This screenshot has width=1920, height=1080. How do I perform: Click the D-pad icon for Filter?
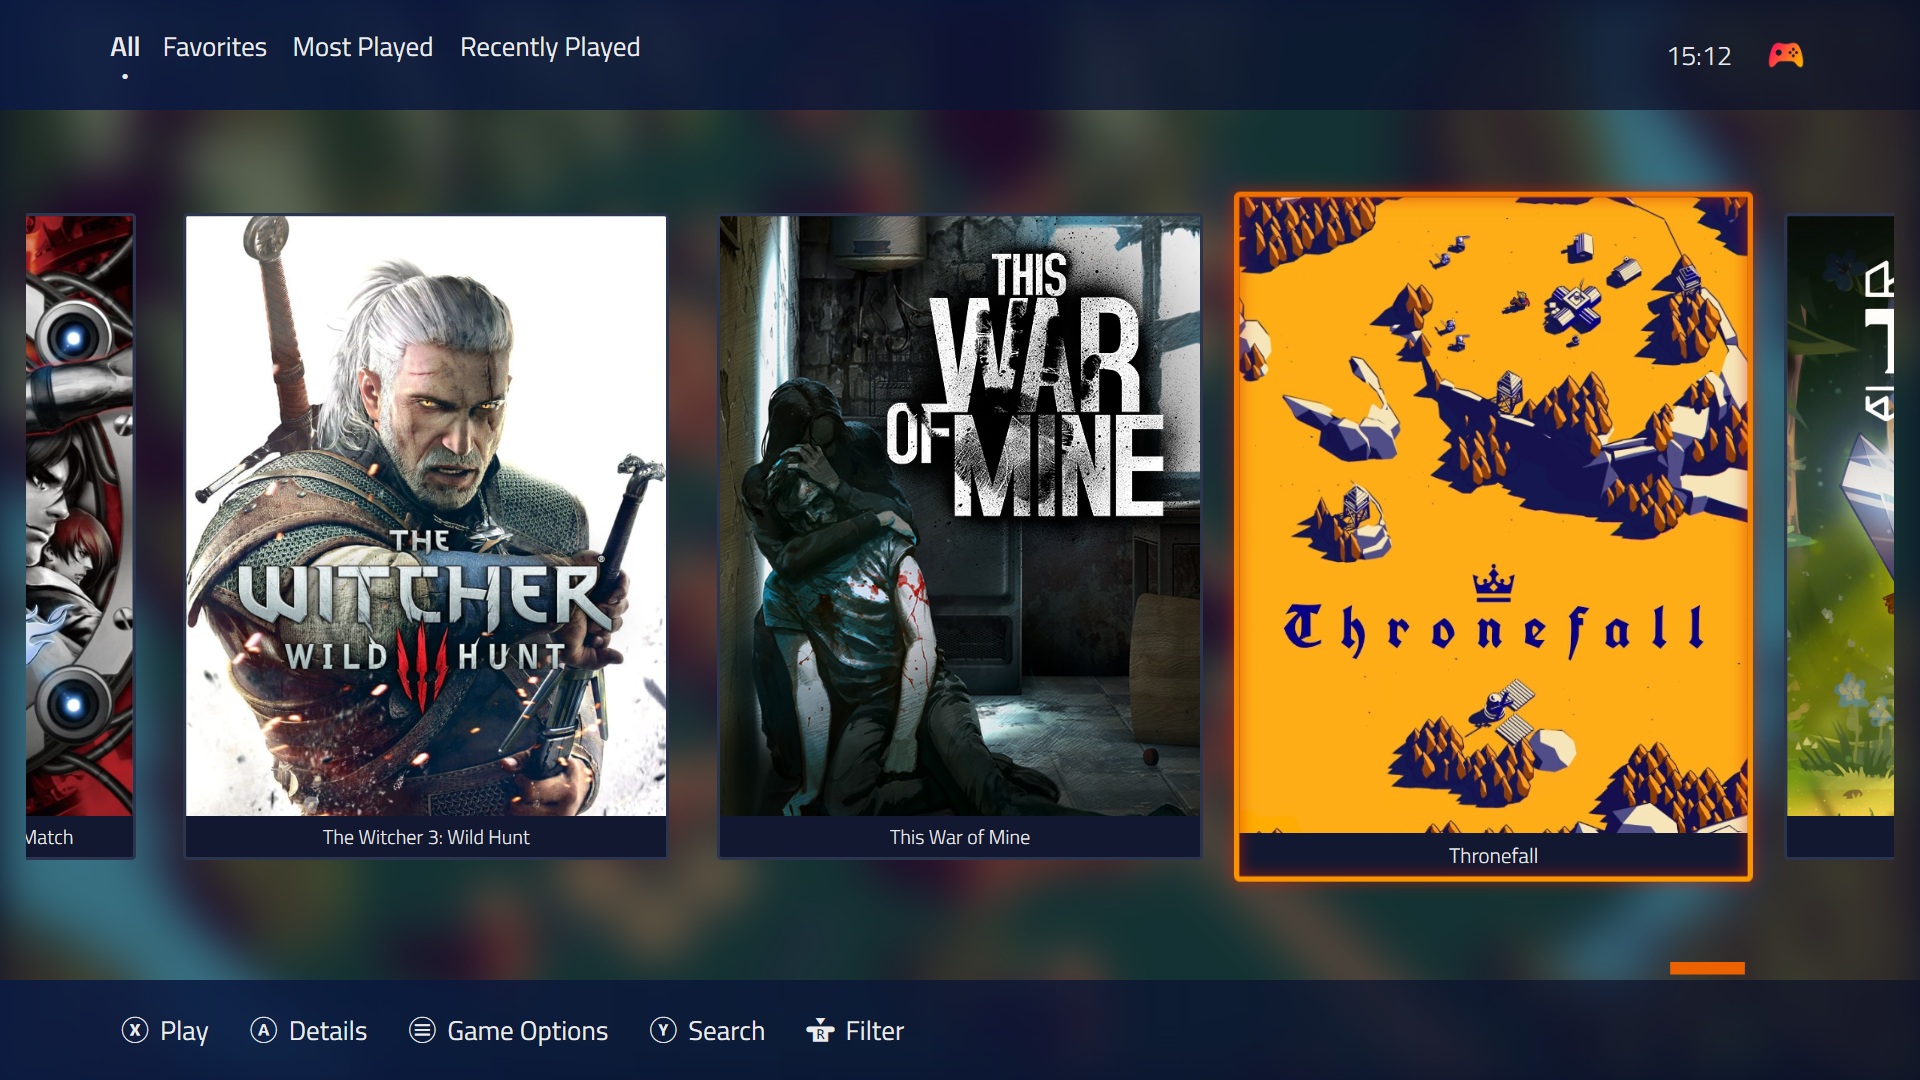click(x=820, y=1030)
